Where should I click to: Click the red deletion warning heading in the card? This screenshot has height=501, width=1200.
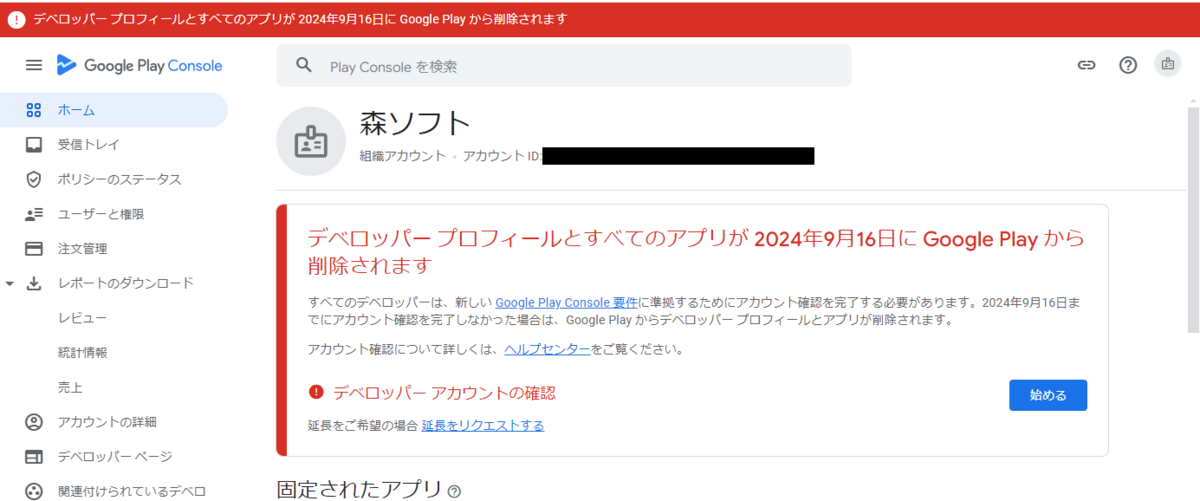[696, 252]
